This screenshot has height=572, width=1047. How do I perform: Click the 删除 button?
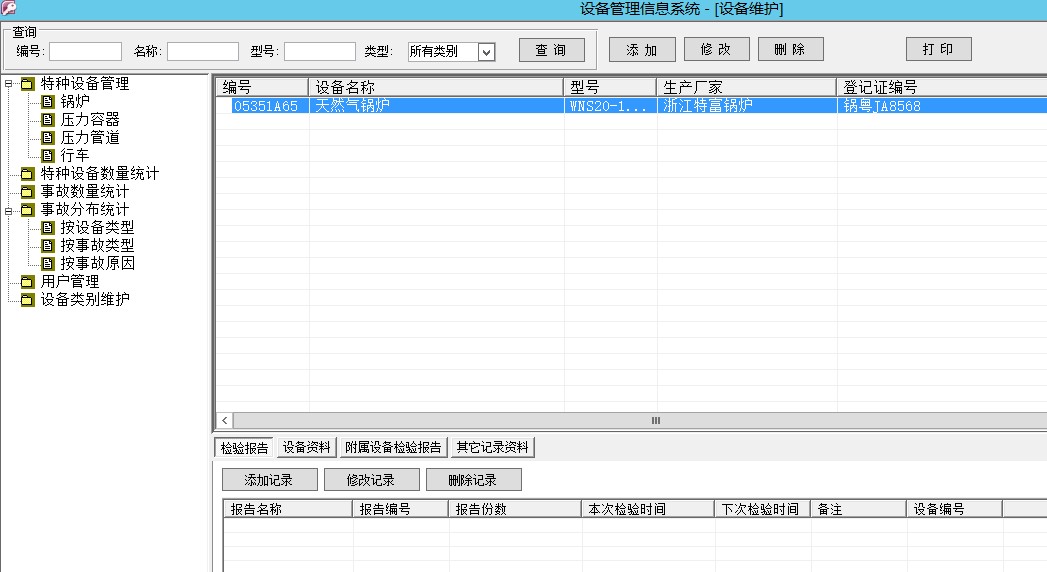pos(791,49)
